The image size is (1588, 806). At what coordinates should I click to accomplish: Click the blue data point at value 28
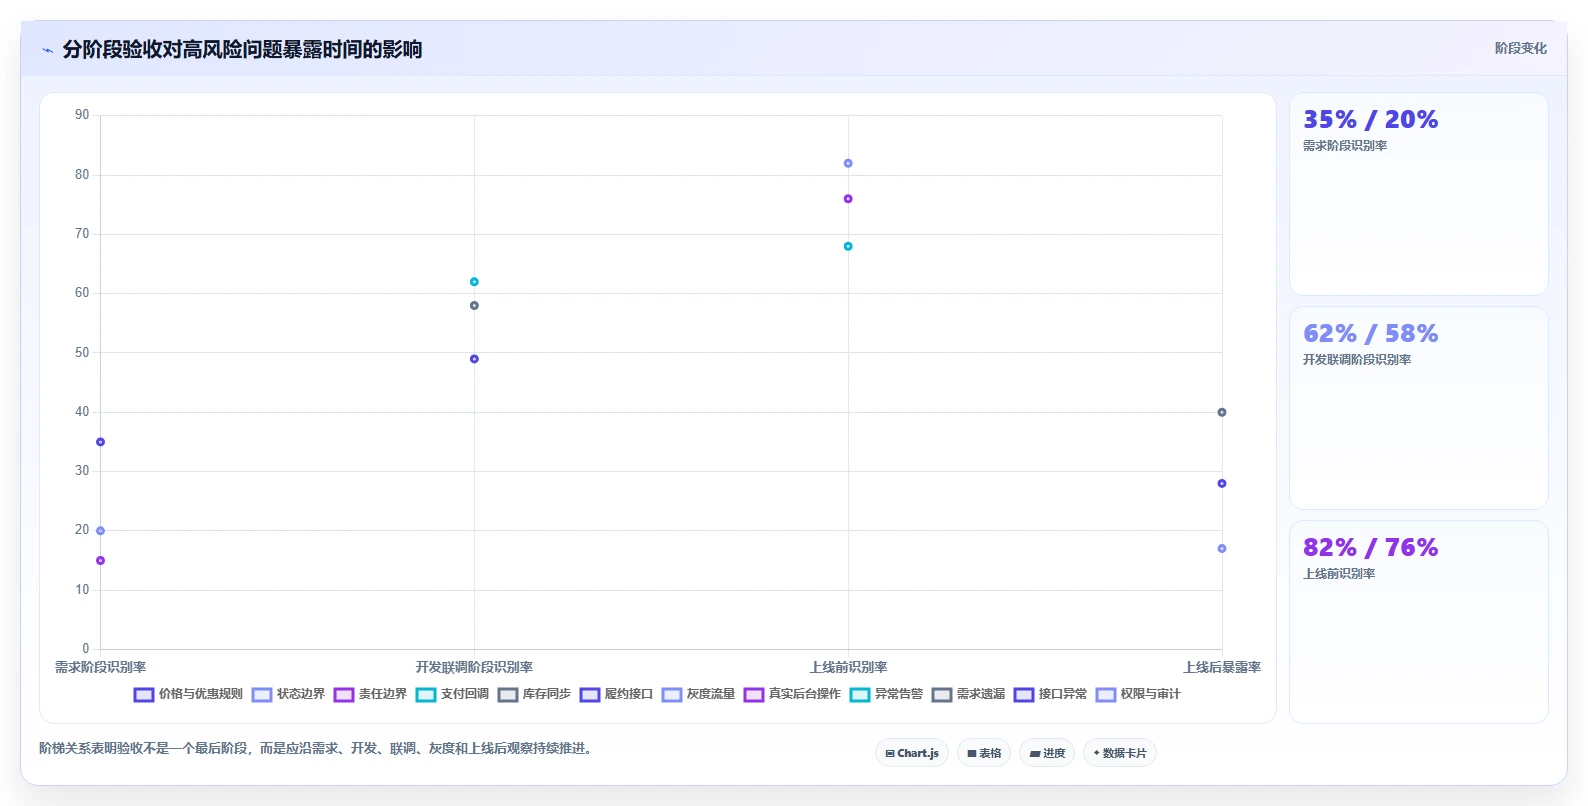(x=1222, y=484)
